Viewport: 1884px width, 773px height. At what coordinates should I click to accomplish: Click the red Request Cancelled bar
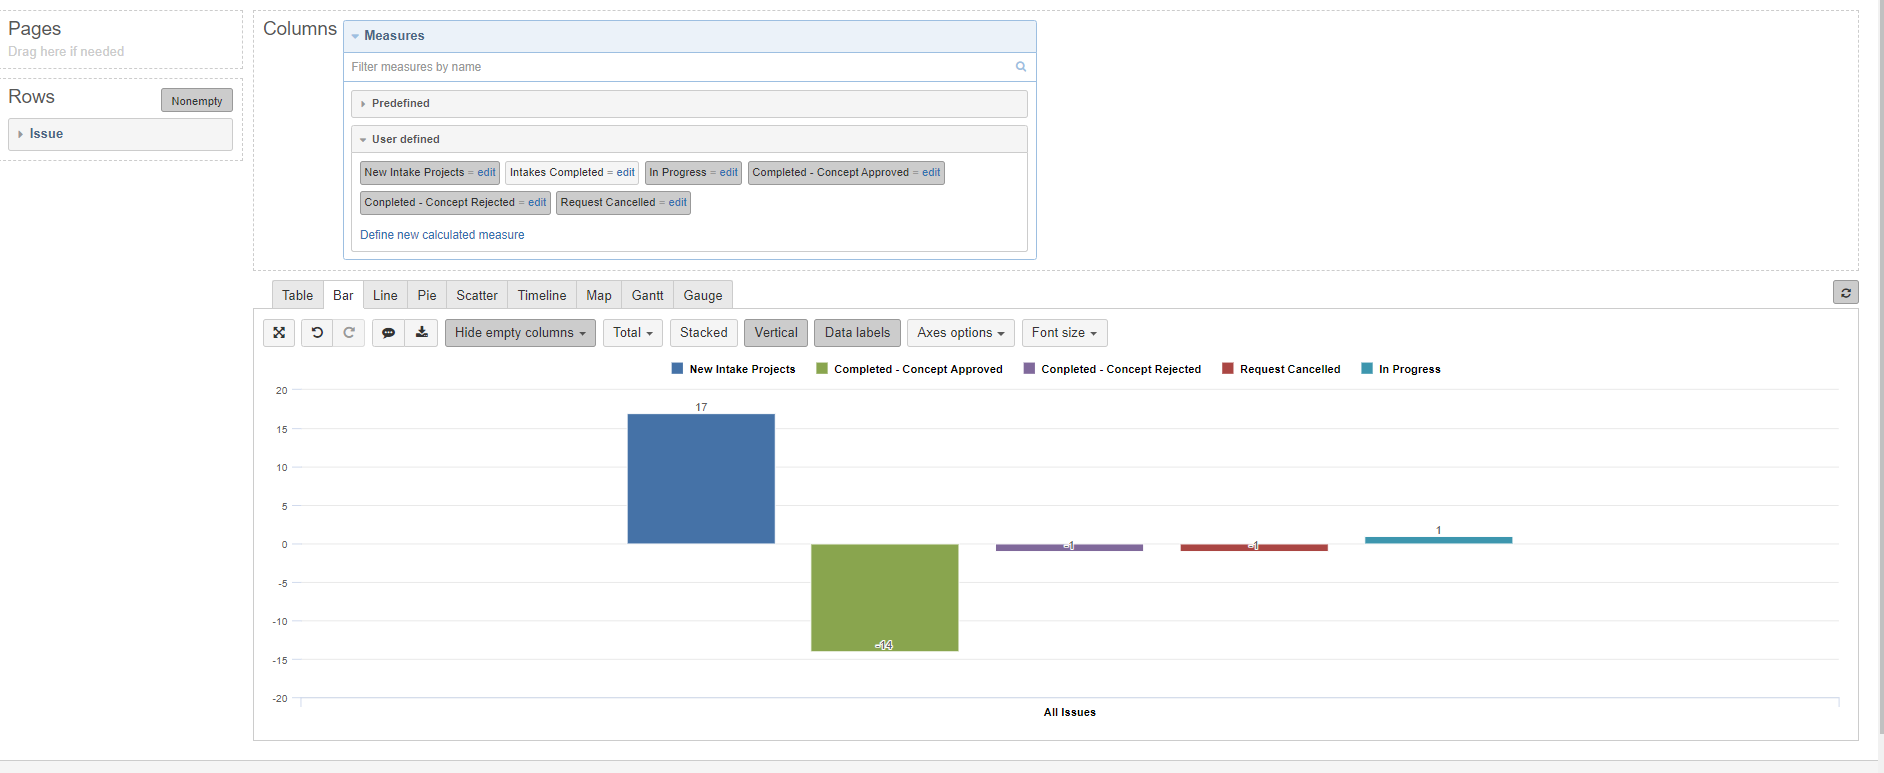(x=1254, y=548)
